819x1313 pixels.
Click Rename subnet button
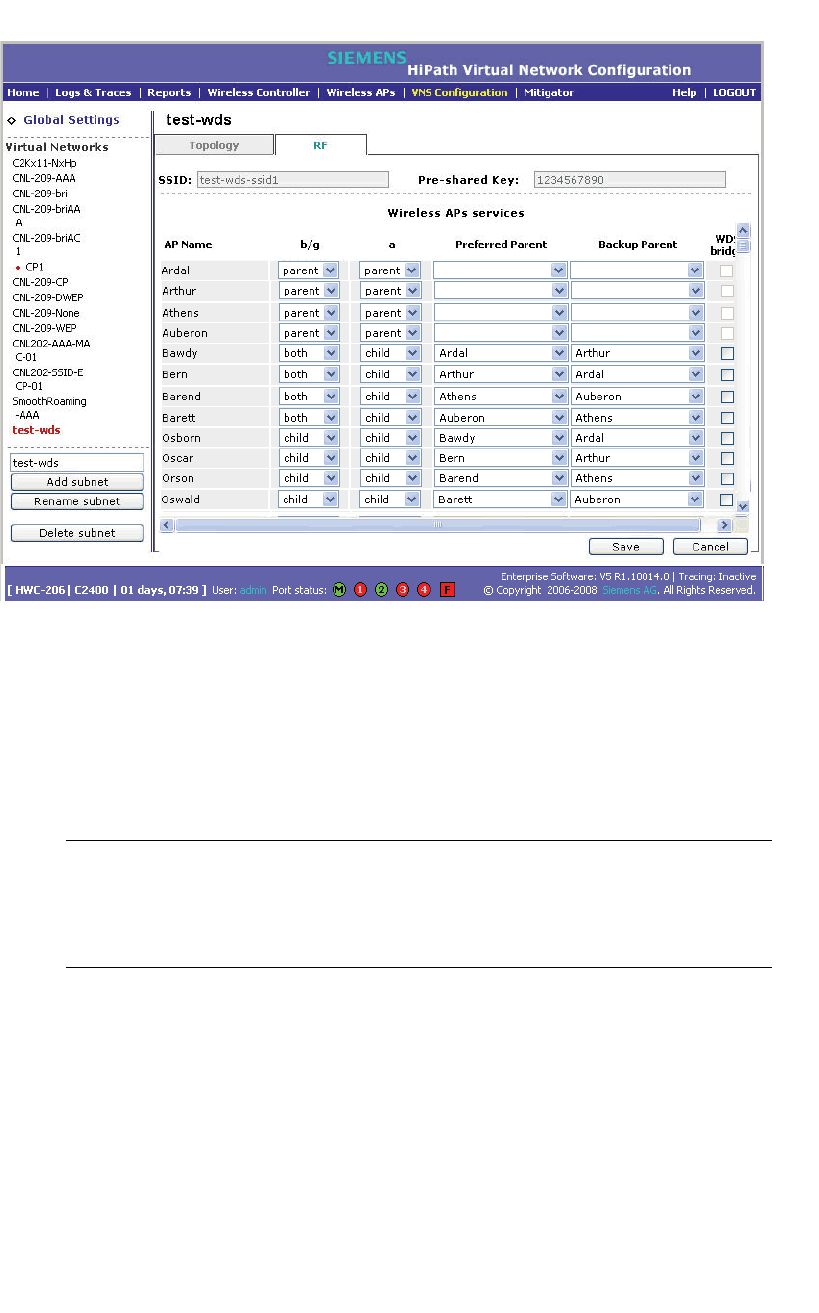click(77, 501)
